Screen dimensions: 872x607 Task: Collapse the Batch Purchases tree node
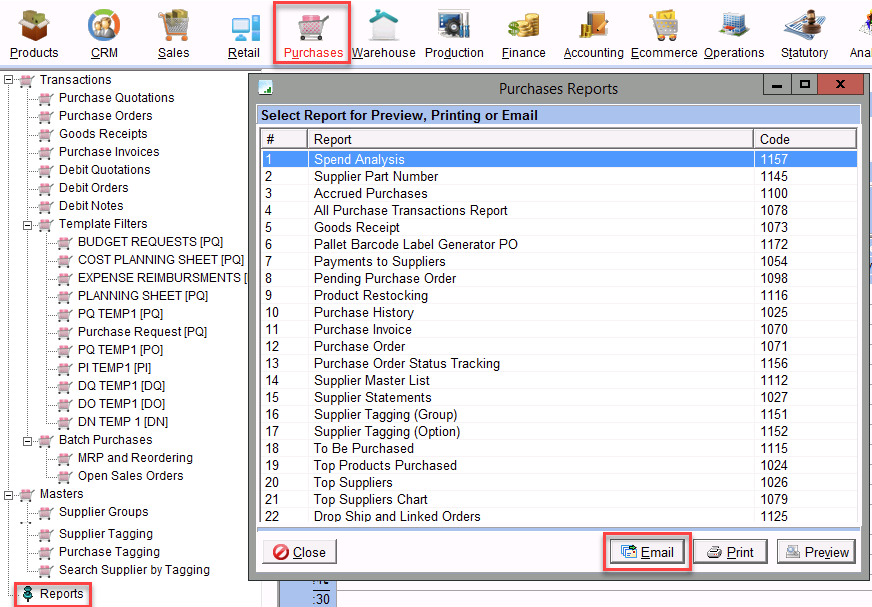28,440
